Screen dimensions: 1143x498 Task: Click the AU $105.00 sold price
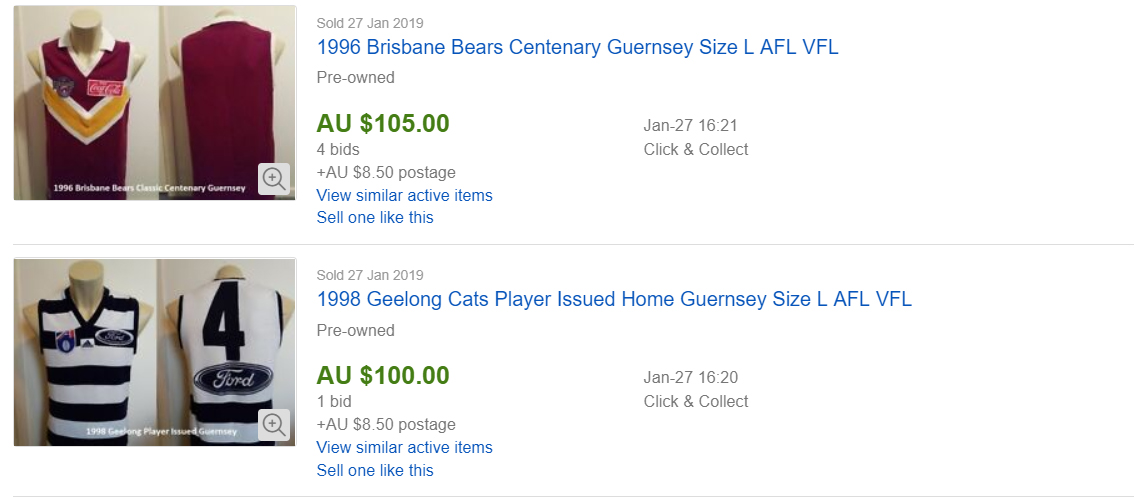click(383, 124)
